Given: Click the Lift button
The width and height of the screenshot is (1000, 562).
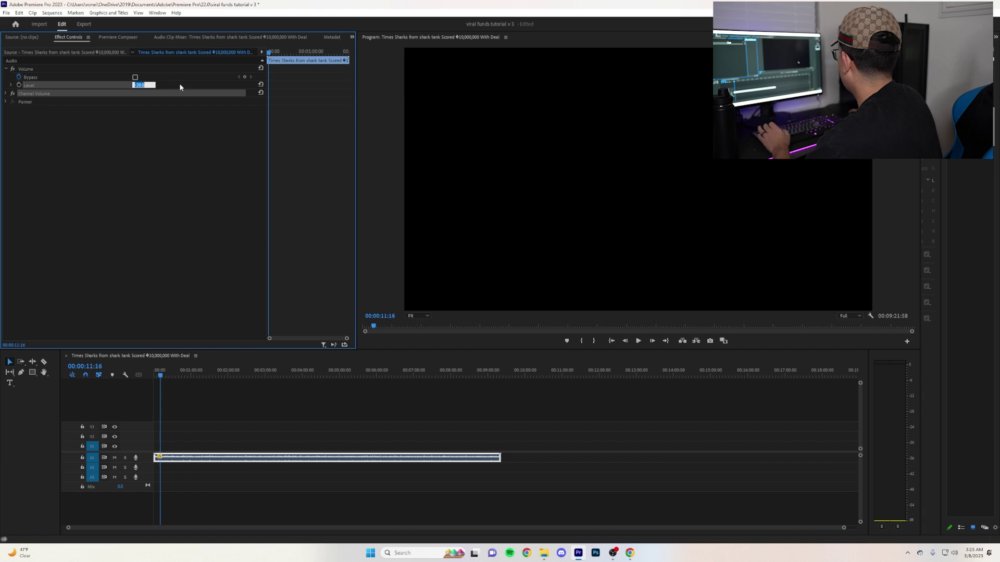Looking at the screenshot, I should tap(682, 341).
